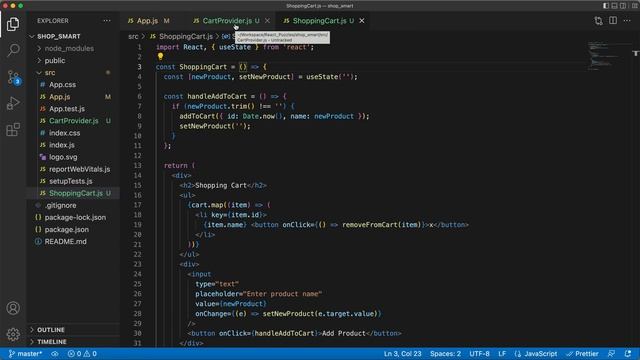Open setupTests.js in the explorer
The height and width of the screenshot is (360, 640).
71,181
